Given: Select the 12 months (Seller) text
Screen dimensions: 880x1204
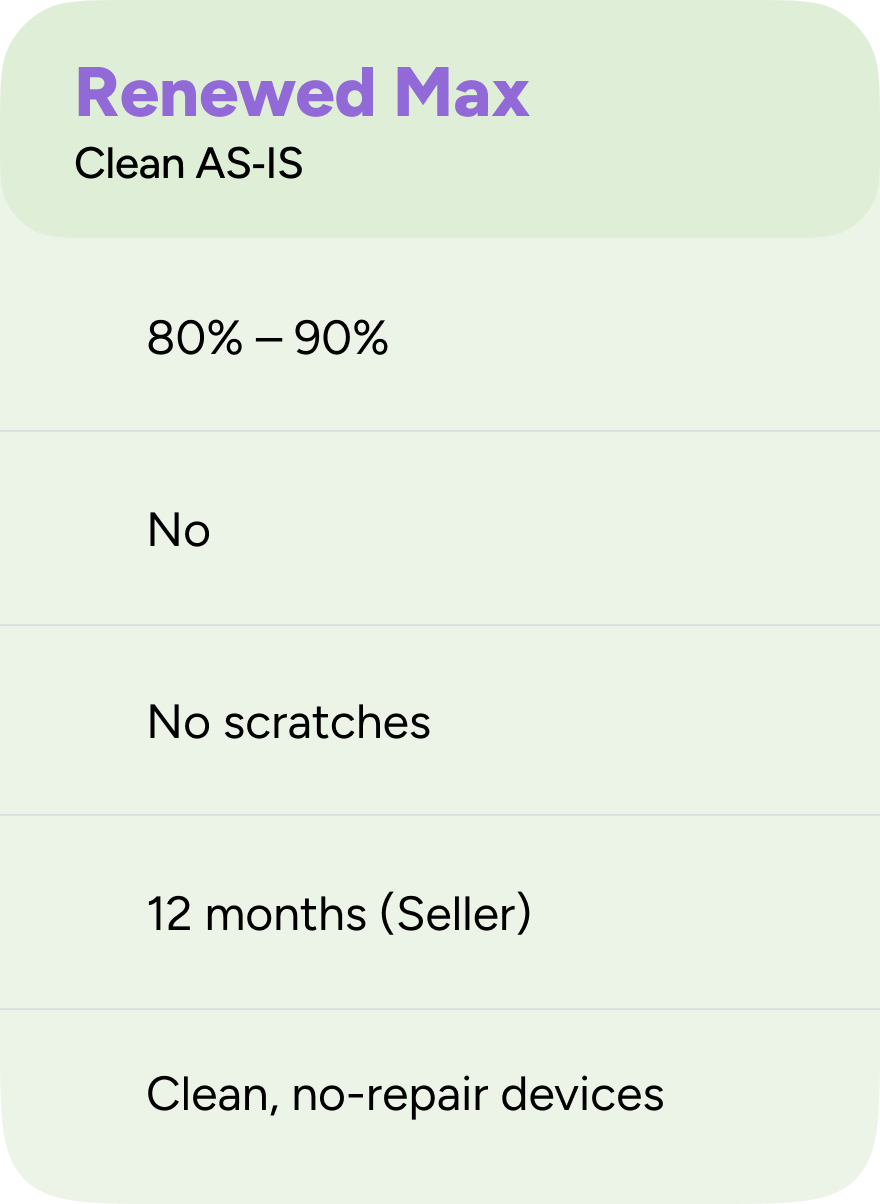Looking at the screenshot, I should click(x=338, y=914).
